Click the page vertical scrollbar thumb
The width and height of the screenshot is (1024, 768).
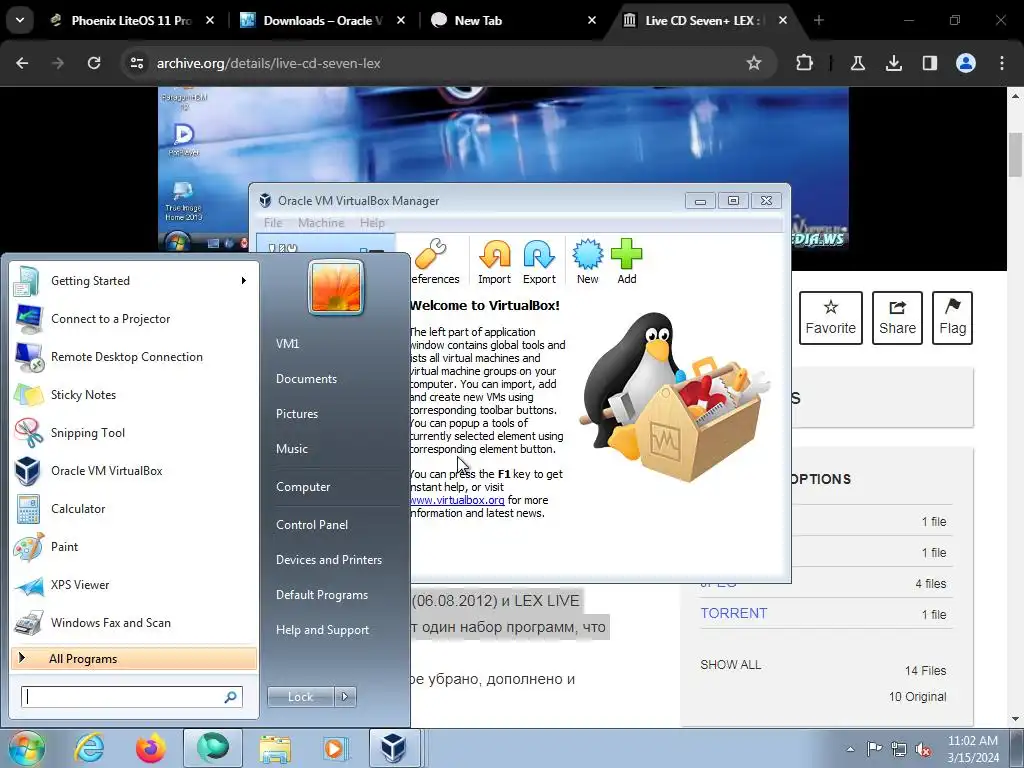pyautogui.click(x=1015, y=154)
